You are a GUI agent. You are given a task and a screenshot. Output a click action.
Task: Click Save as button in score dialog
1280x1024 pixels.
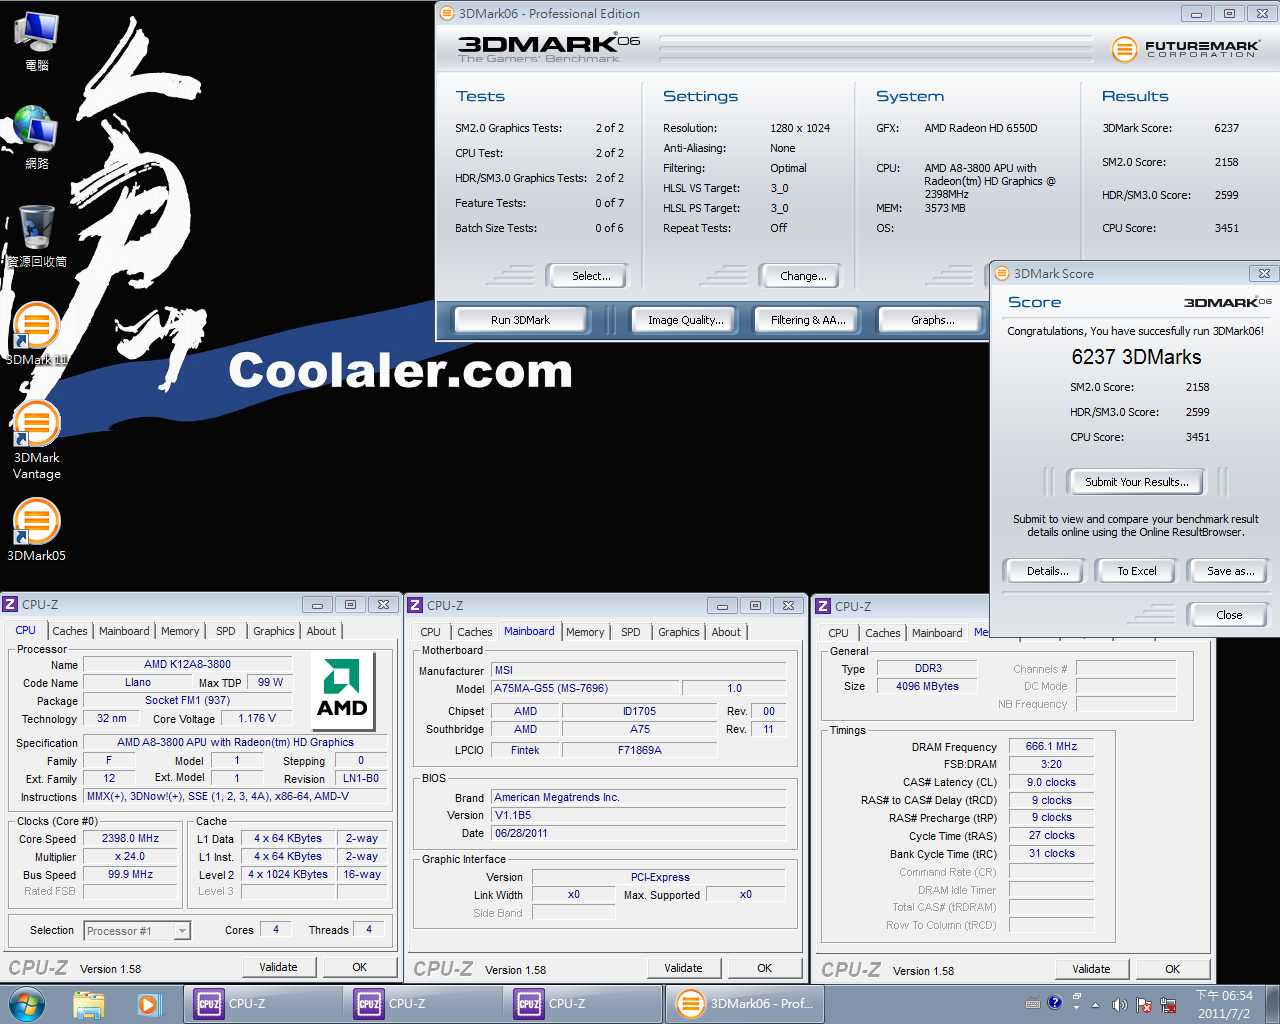(x=1230, y=571)
